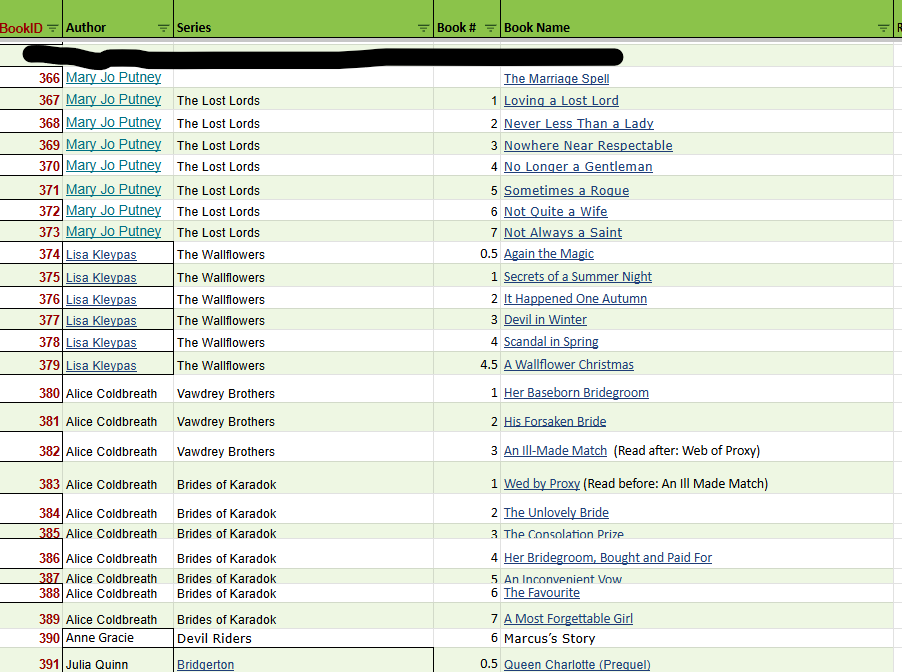Screen dimensions: 902x672
Task: Follow the Devil in Winter link
Action: pyautogui.click(x=545, y=320)
